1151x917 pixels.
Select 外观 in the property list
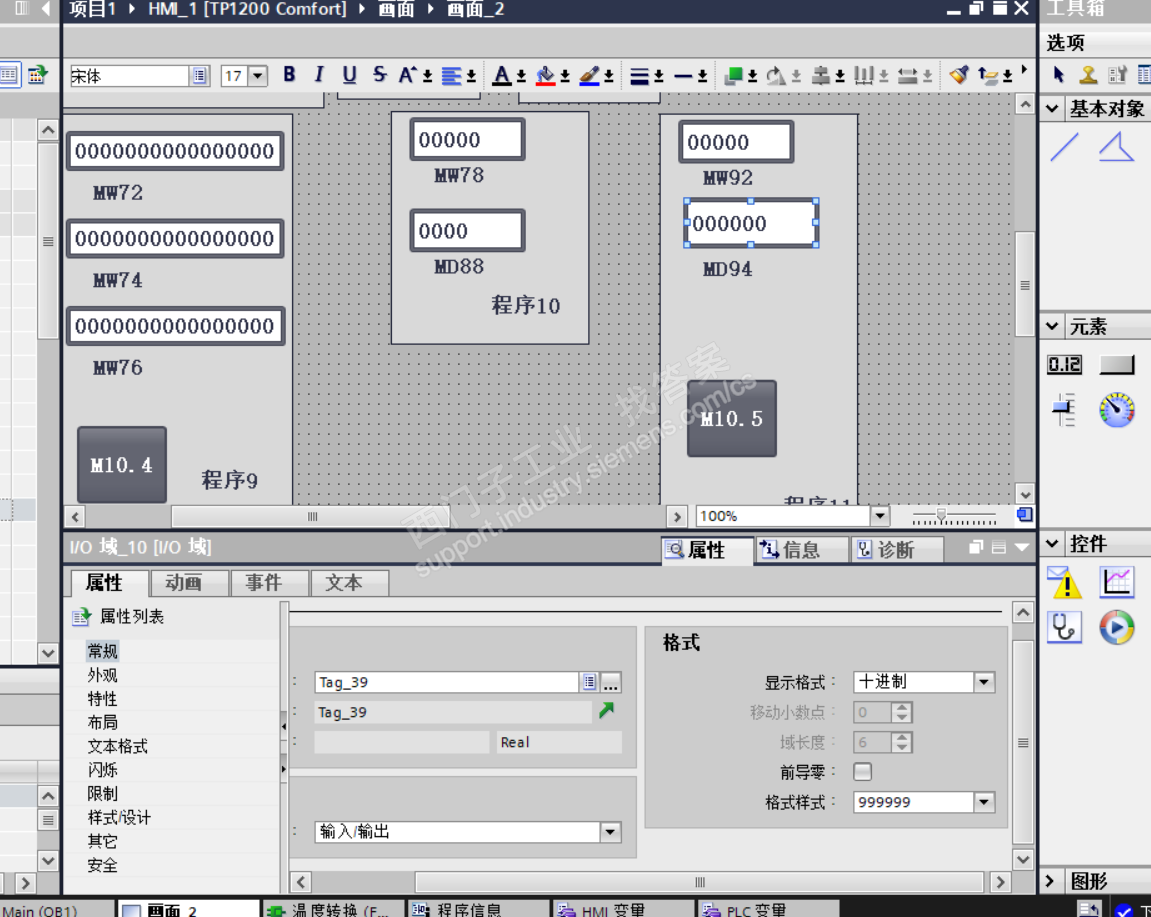(x=103, y=675)
